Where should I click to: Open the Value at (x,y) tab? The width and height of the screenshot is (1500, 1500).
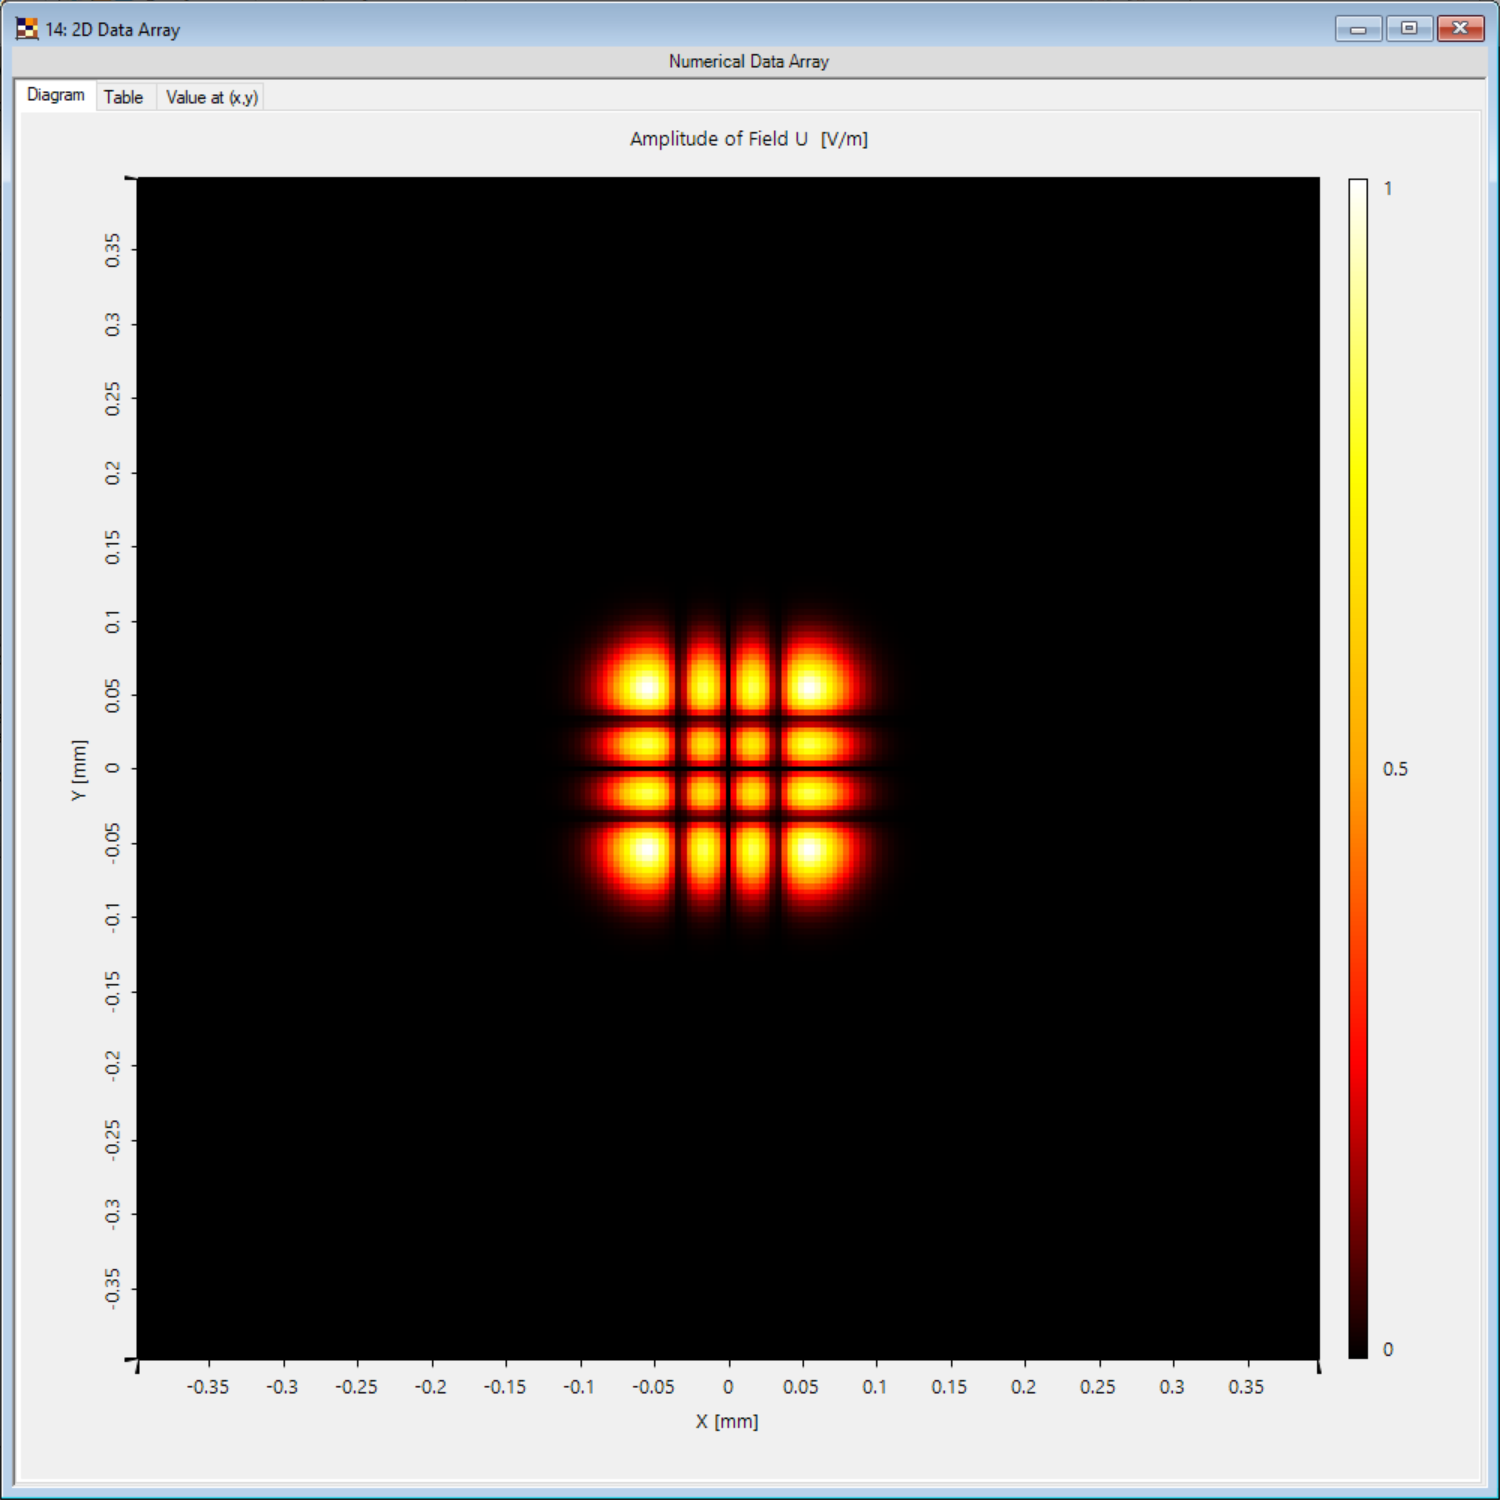point(211,97)
